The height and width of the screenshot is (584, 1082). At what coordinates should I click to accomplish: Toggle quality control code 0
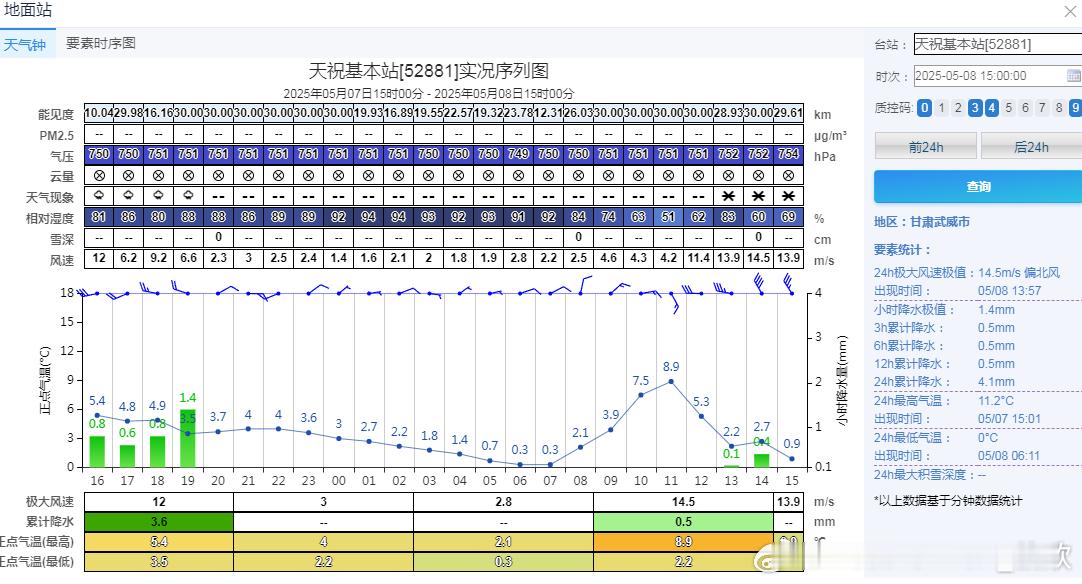coord(925,108)
